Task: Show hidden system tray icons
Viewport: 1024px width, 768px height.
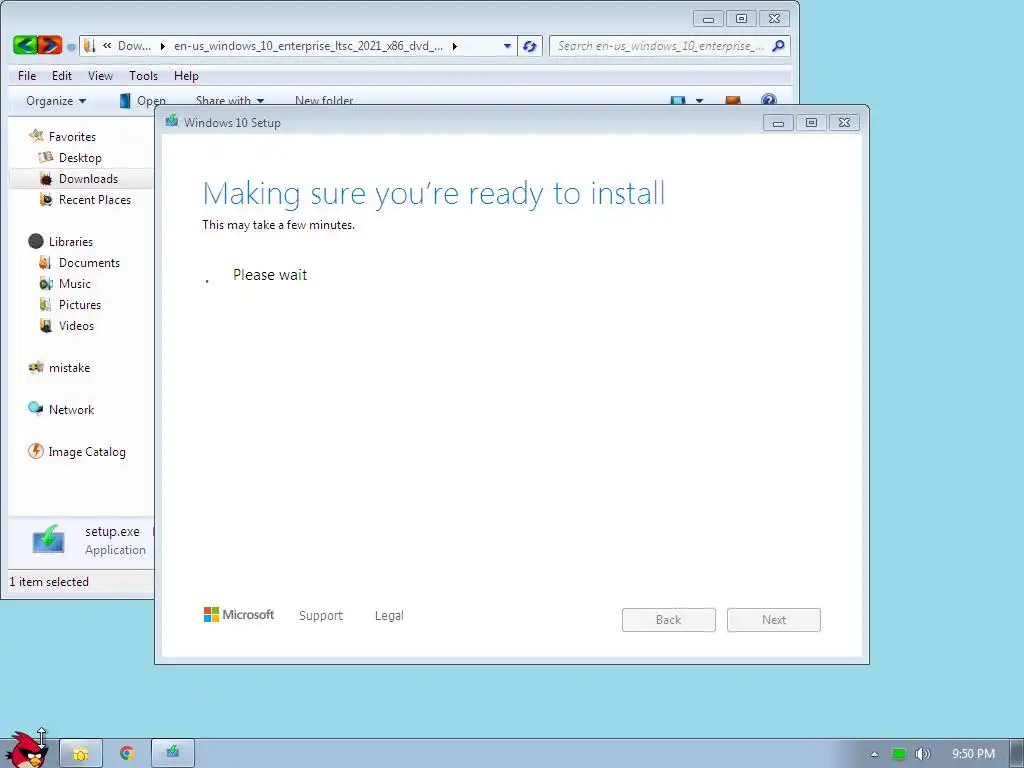Action: [x=874, y=754]
